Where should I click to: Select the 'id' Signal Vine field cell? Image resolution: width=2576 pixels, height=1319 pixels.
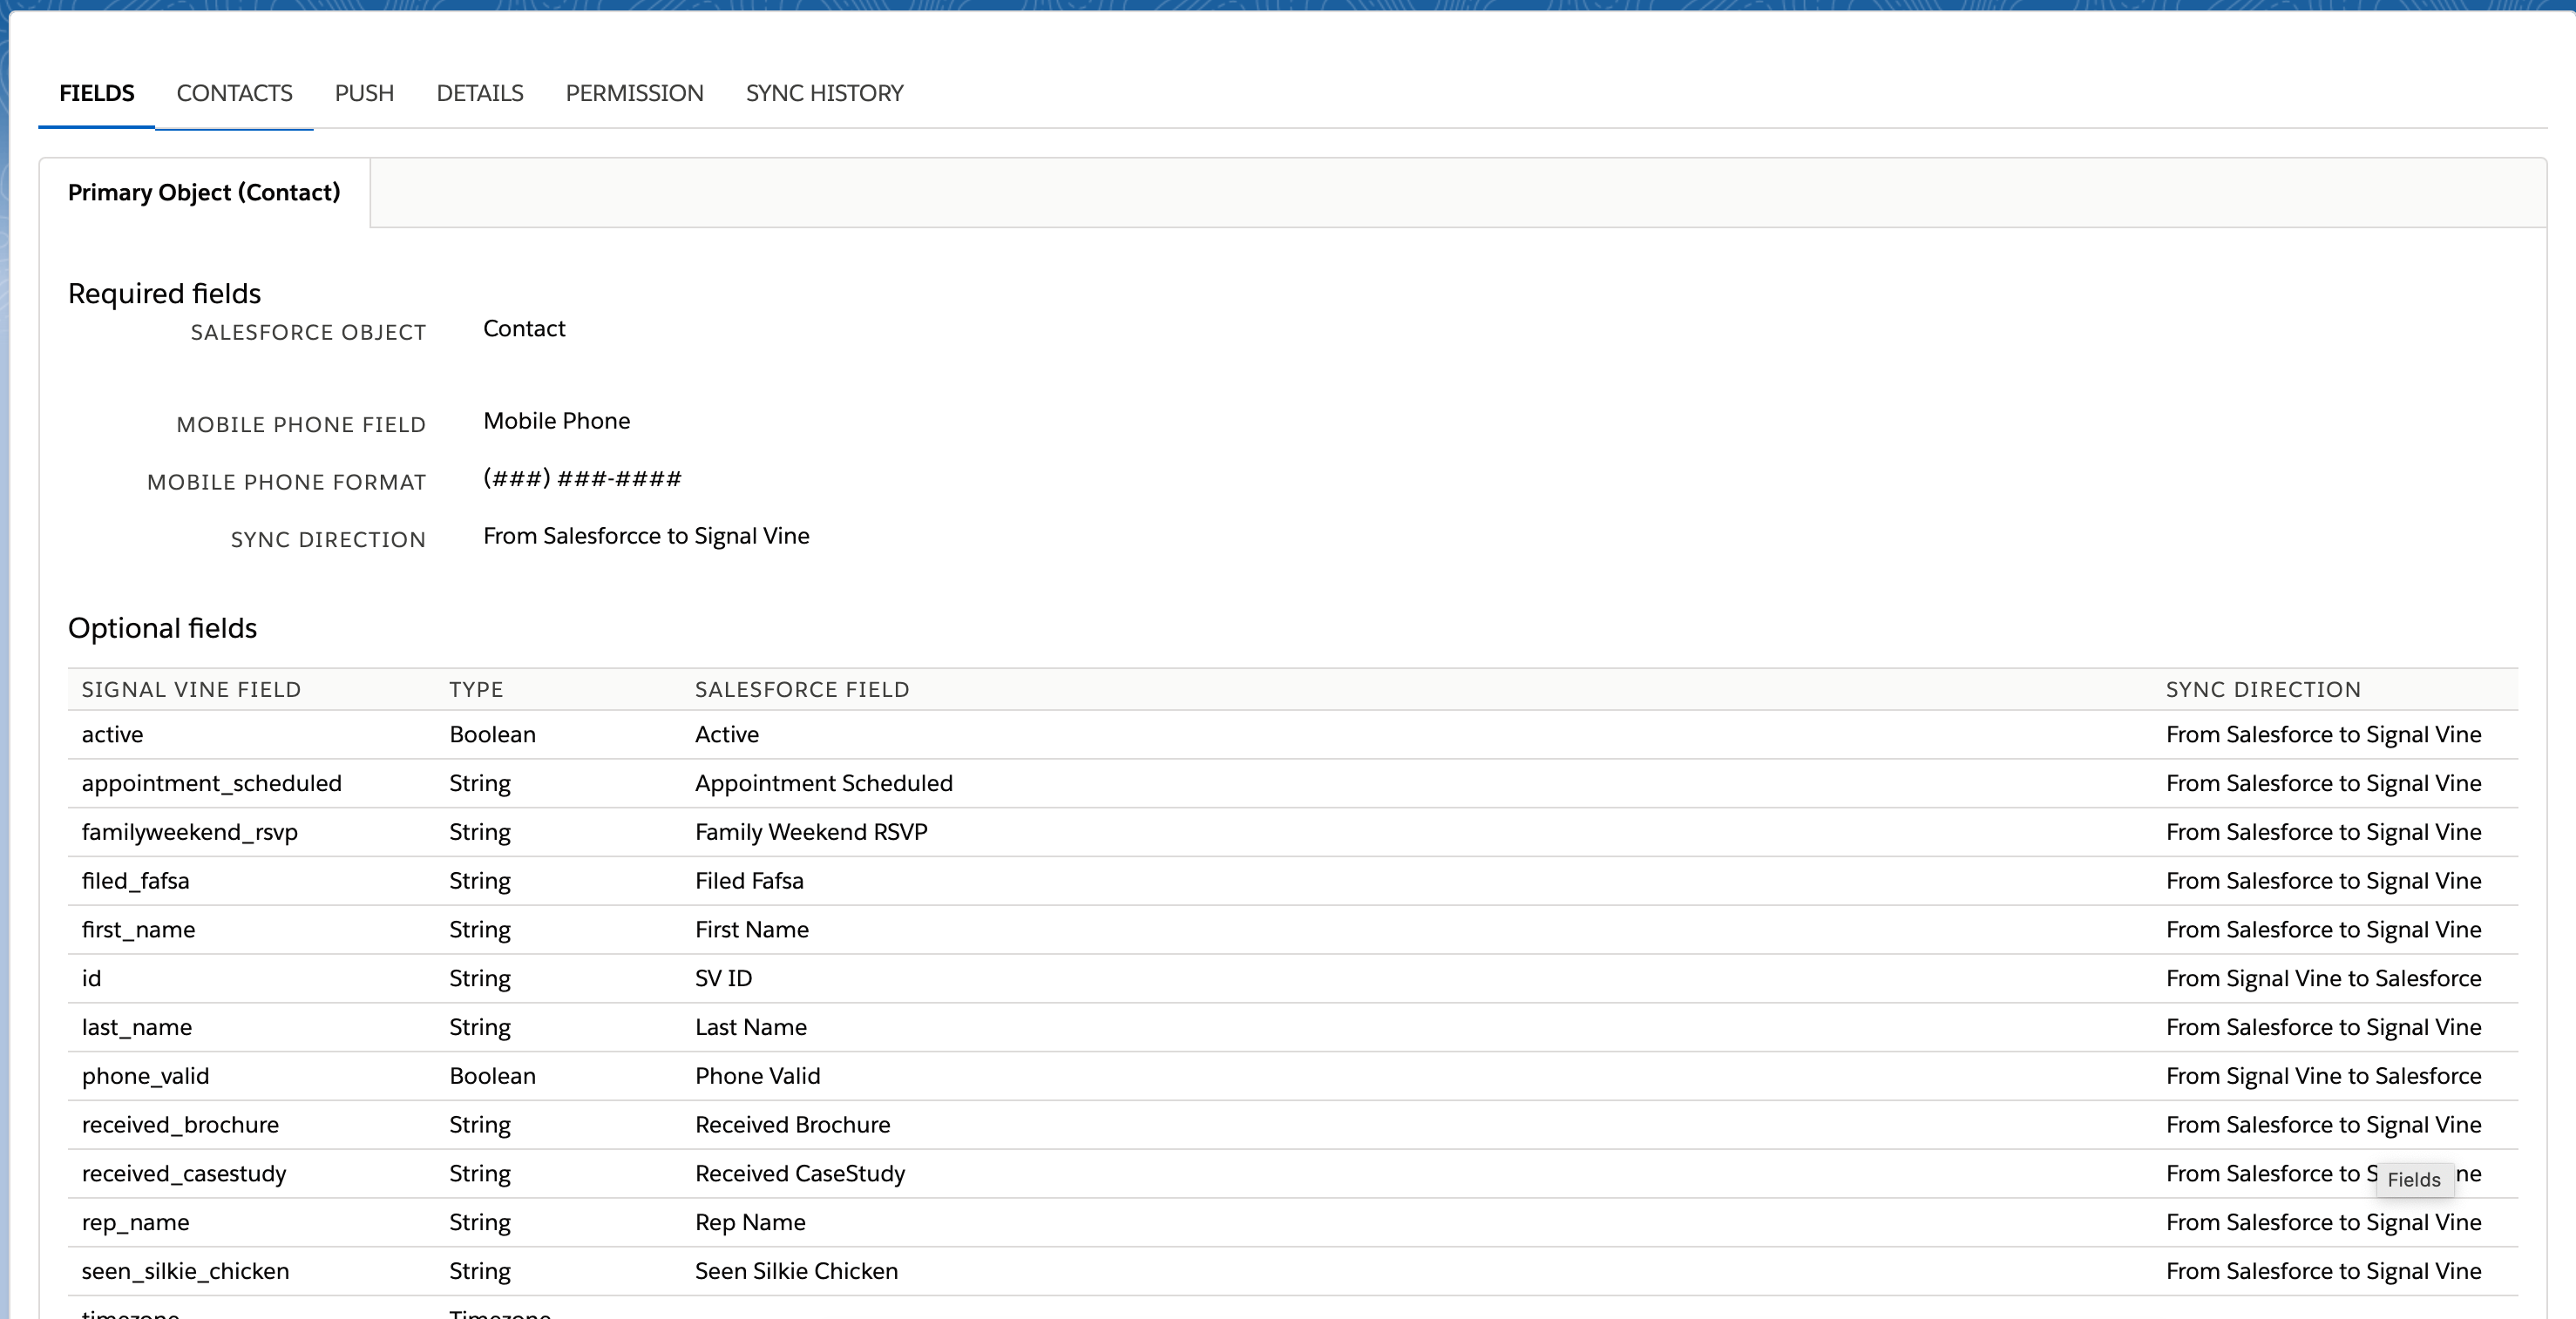tap(91, 979)
